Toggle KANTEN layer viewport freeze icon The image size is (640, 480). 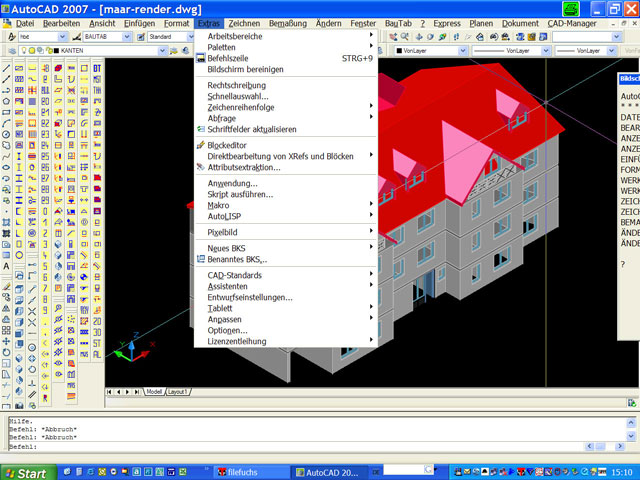[x=40, y=51]
